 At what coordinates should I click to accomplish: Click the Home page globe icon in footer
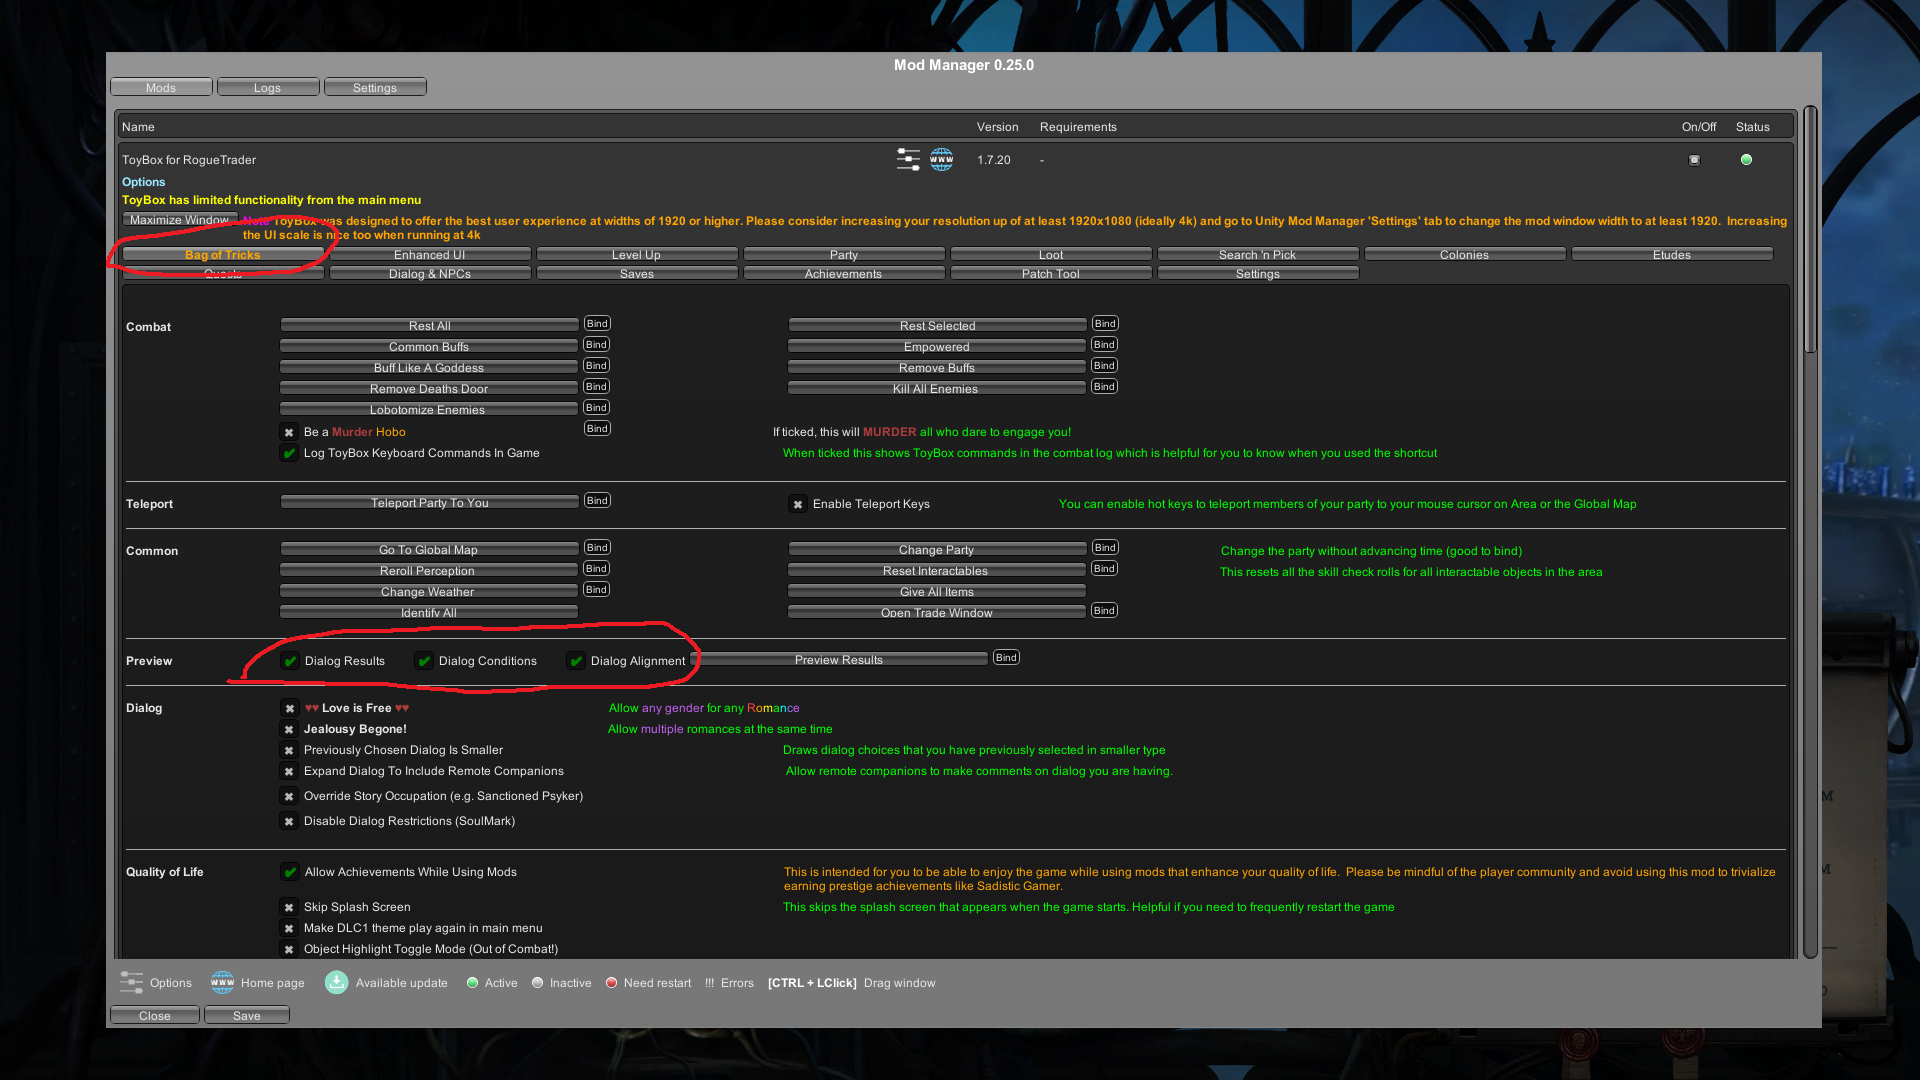[x=222, y=983]
